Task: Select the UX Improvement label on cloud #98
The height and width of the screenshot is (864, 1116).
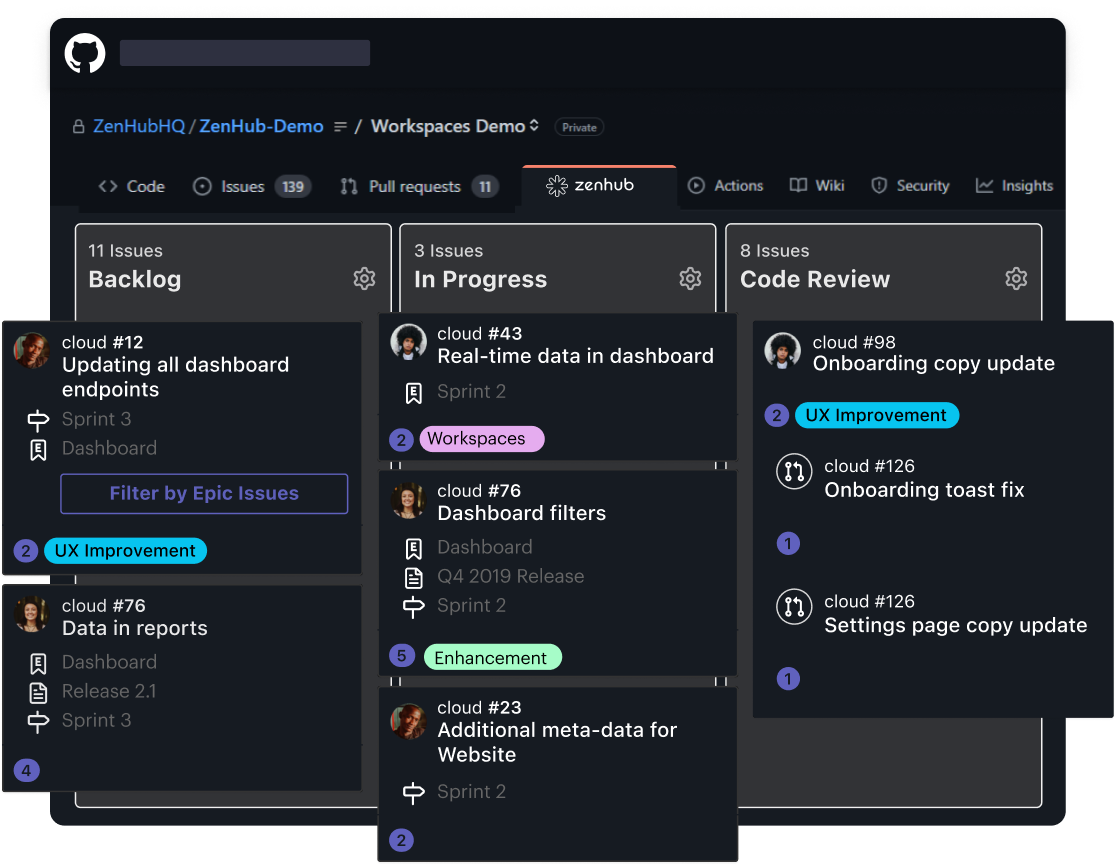Action: click(x=877, y=414)
